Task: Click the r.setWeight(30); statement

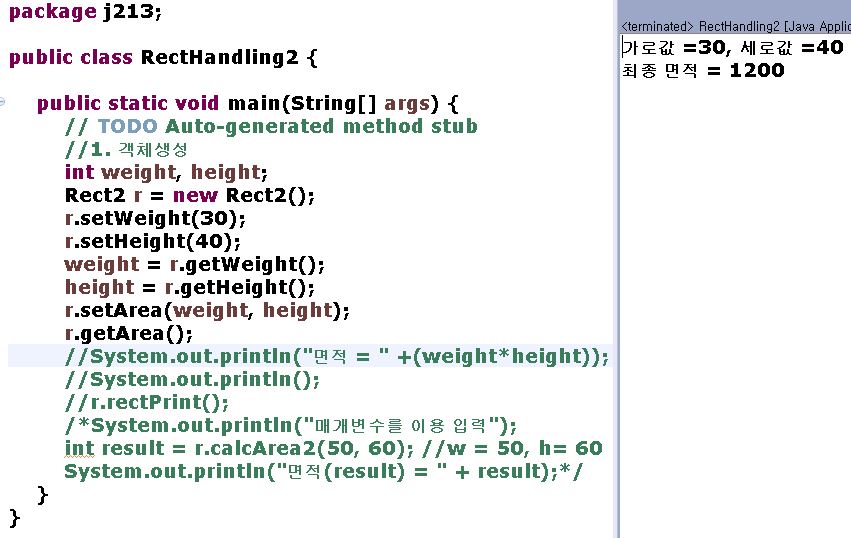Action: 155,219
